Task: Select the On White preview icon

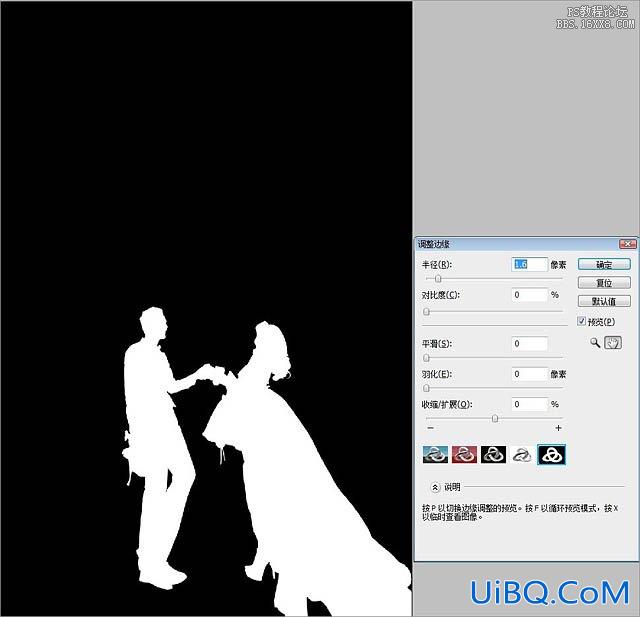Action: [522, 454]
